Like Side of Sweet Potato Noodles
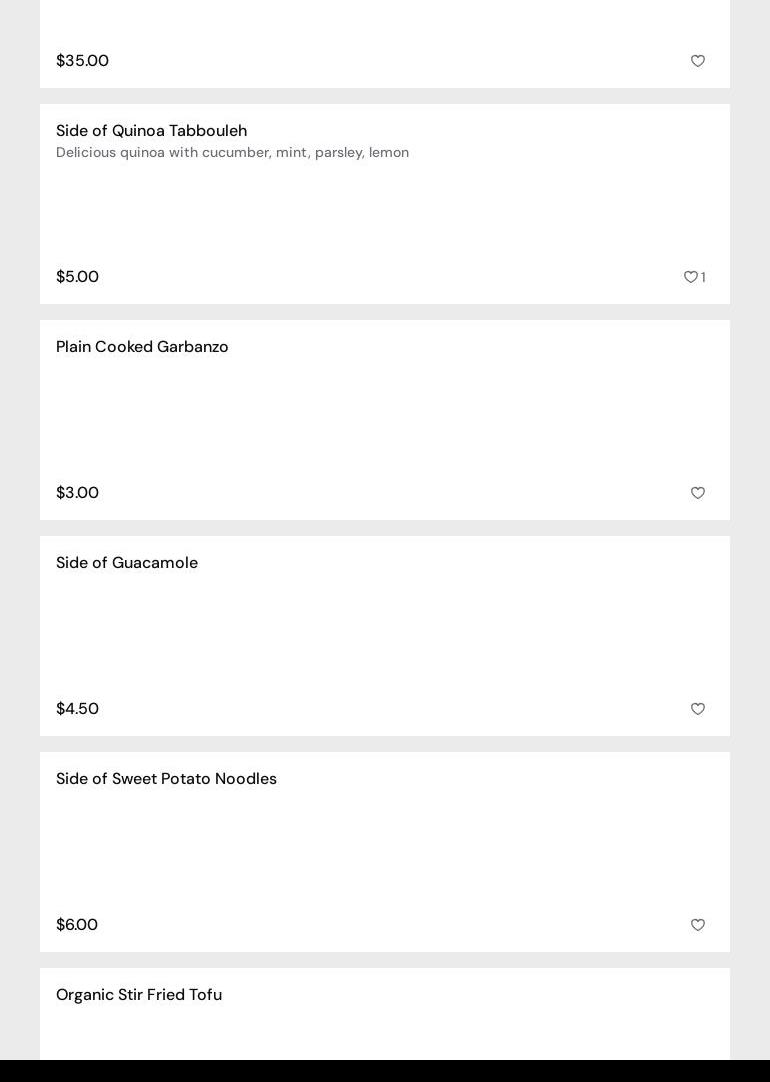This screenshot has width=770, height=1082. (698, 925)
